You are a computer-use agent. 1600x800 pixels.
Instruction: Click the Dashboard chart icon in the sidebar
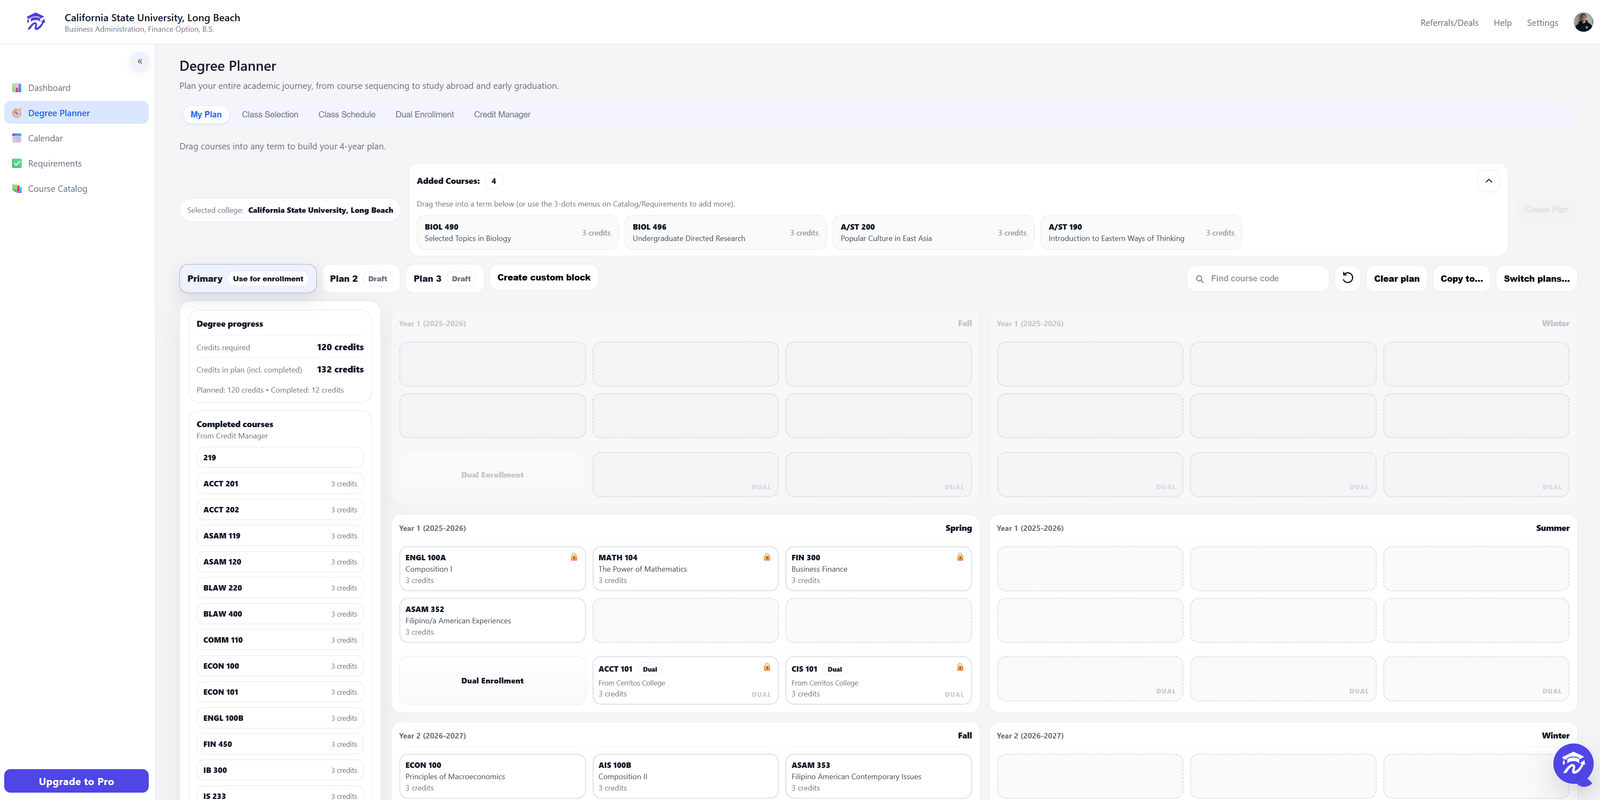click(x=17, y=88)
